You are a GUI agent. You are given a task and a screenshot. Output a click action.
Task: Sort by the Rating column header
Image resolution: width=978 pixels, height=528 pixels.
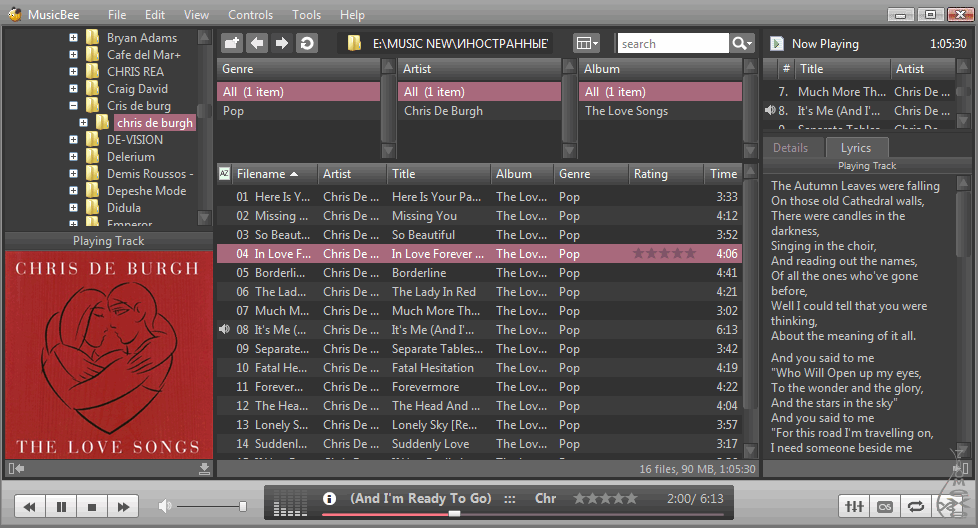666,174
